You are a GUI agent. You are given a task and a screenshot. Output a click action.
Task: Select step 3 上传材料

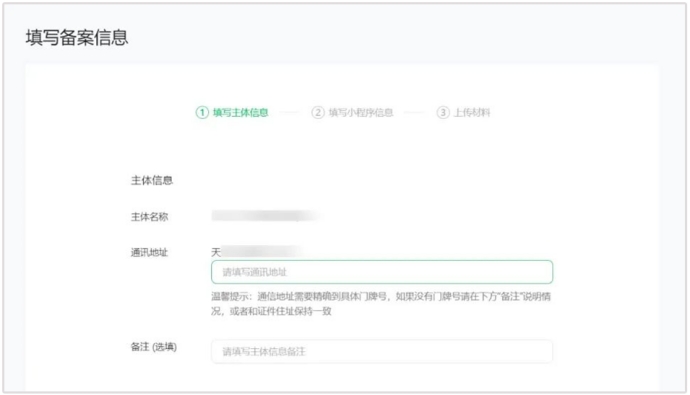tap(463, 113)
